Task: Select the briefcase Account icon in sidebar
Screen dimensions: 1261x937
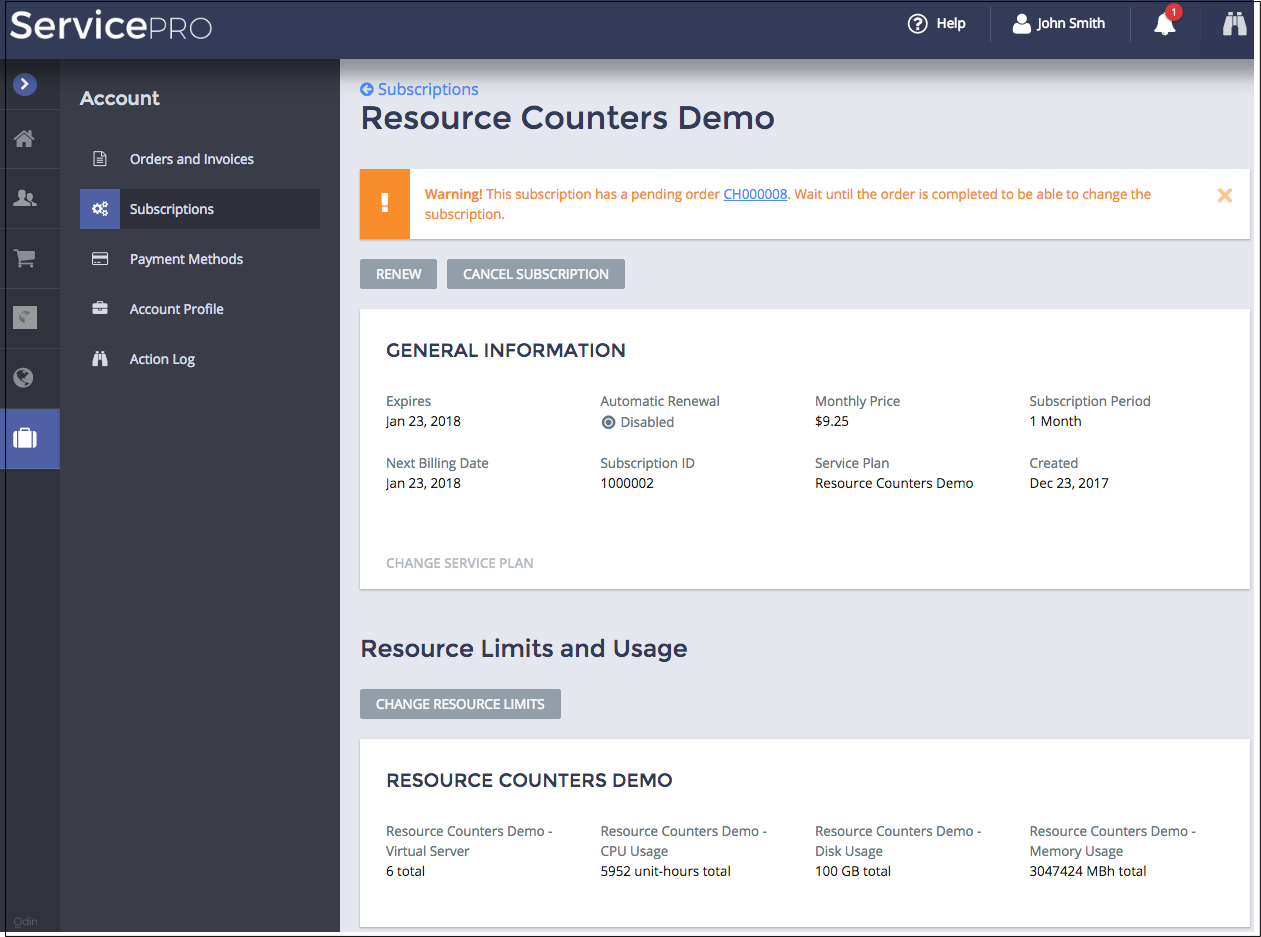Action: click(x=25, y=438)
